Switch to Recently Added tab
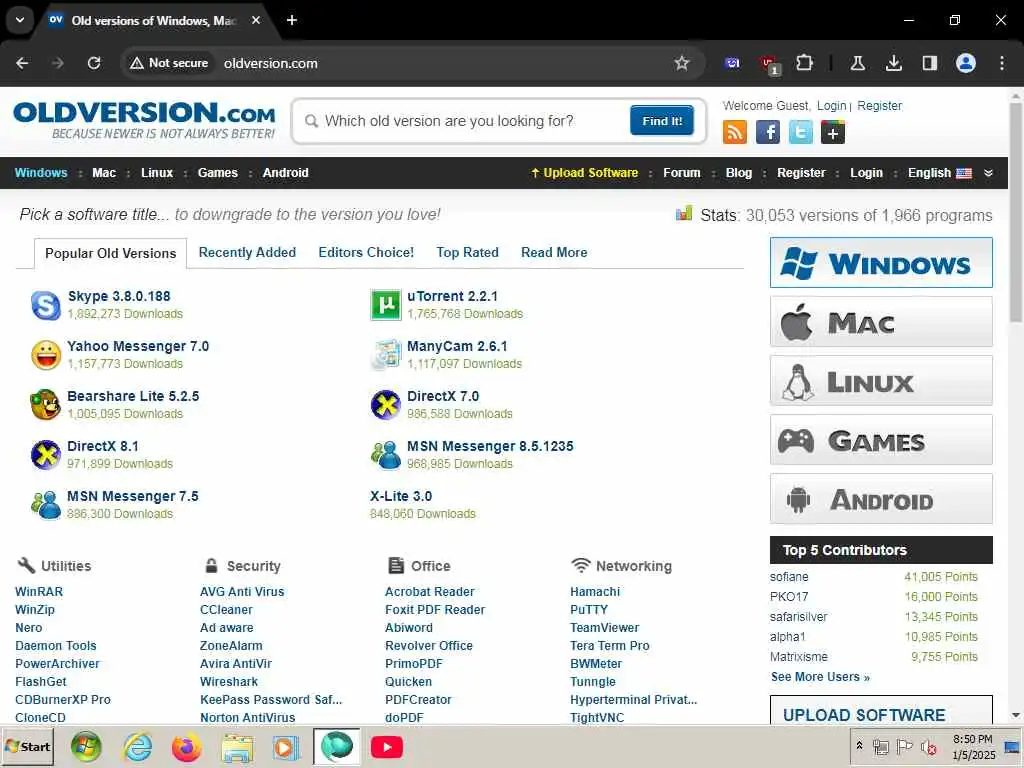This screenshot has width=1024, height=768. (x=247, y=252)
